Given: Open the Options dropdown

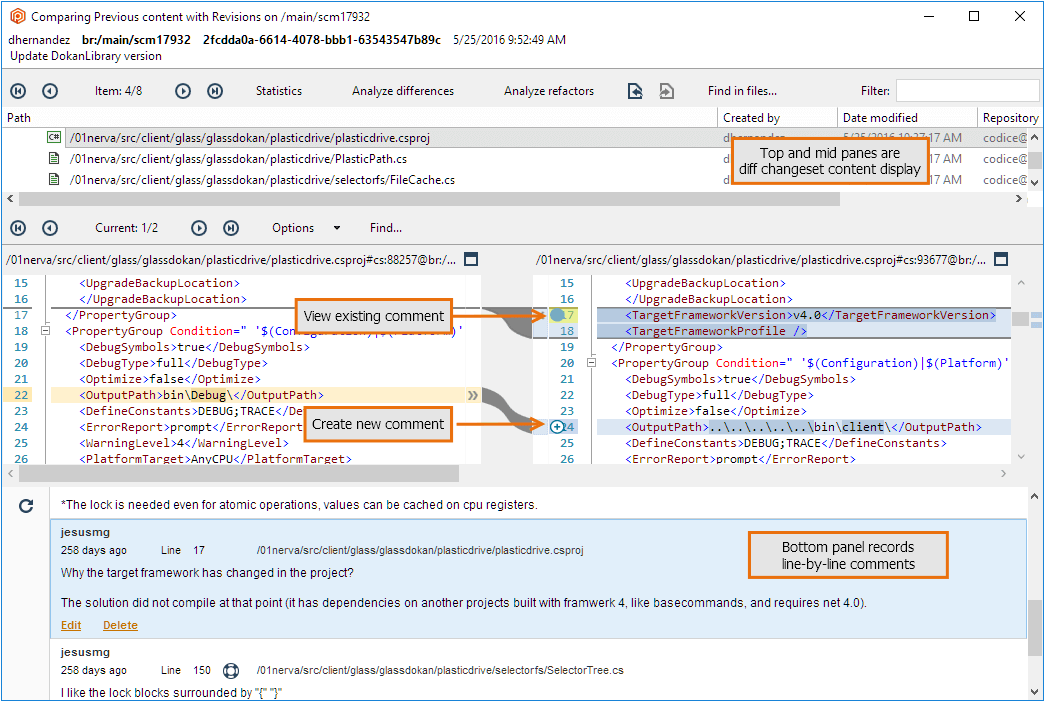Looking at the screenshot, I should click(x=306, y=228).
